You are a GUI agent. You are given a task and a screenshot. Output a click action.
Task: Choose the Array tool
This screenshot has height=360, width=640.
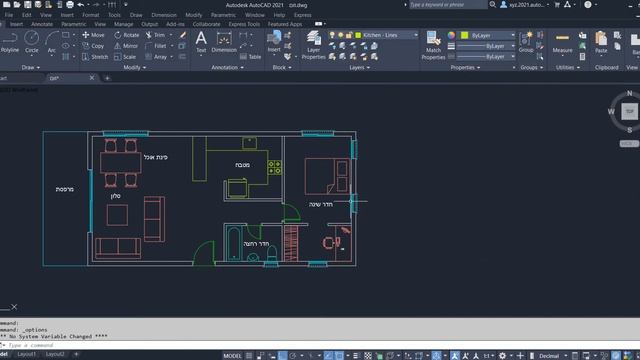coord(157,57)
